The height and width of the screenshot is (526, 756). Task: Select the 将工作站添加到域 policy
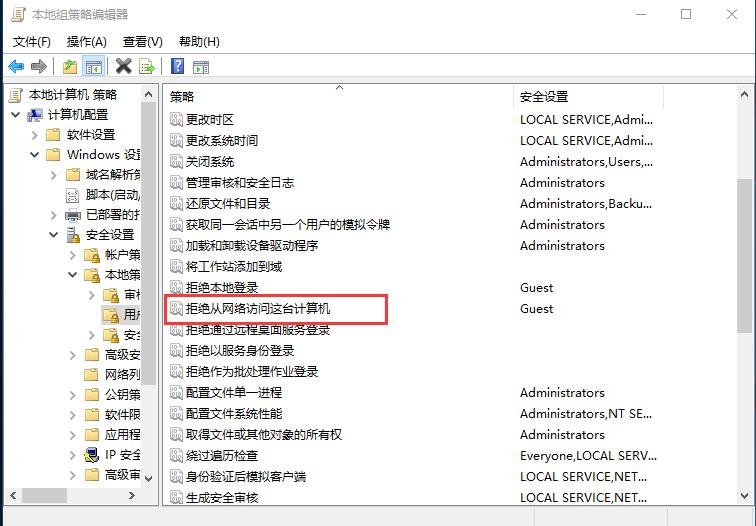[x=234, y=266]
